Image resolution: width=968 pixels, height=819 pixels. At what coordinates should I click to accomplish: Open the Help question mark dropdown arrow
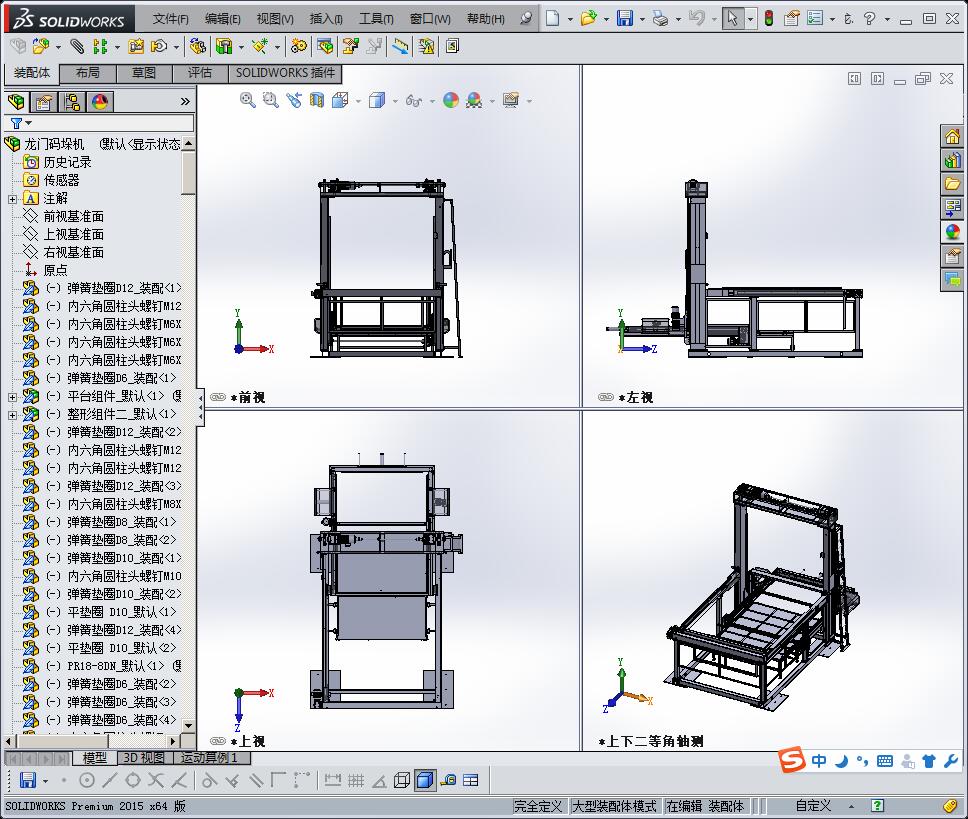click(887, 19)
